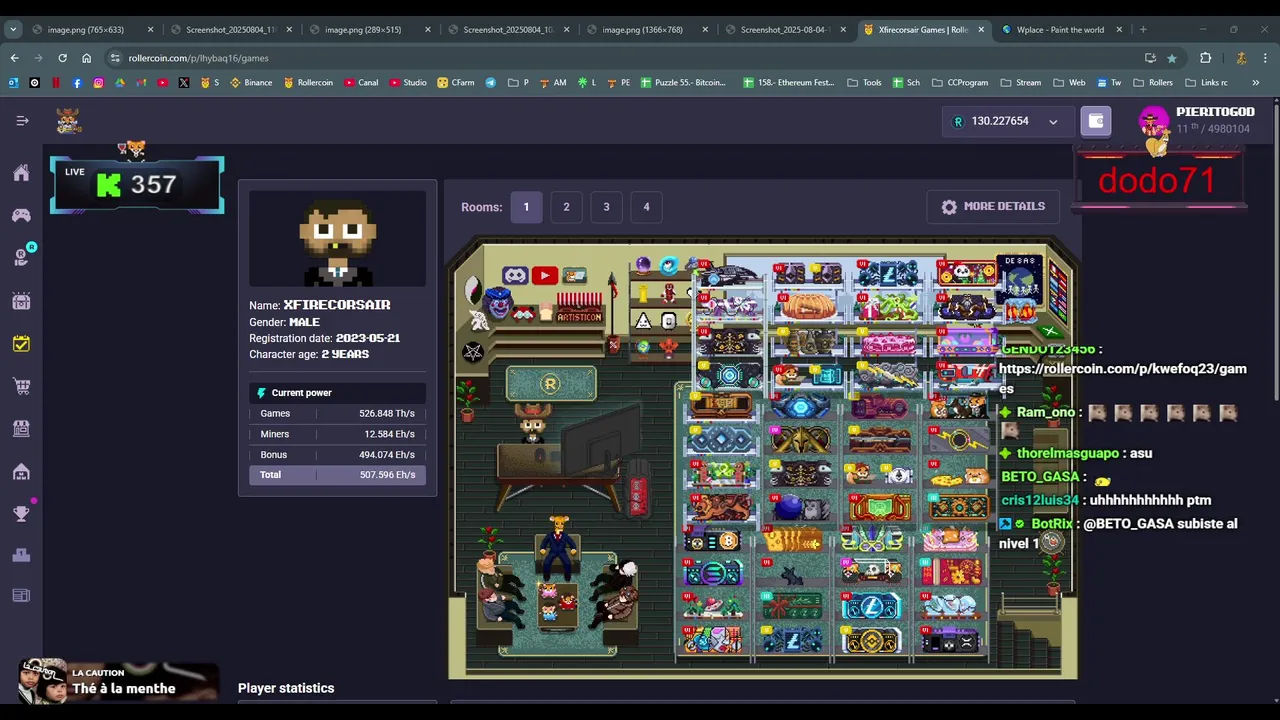The height and width of the screenshot is (720, 1280).
Task: Open Chrome three-dot menu
Action: point(1266,58)
